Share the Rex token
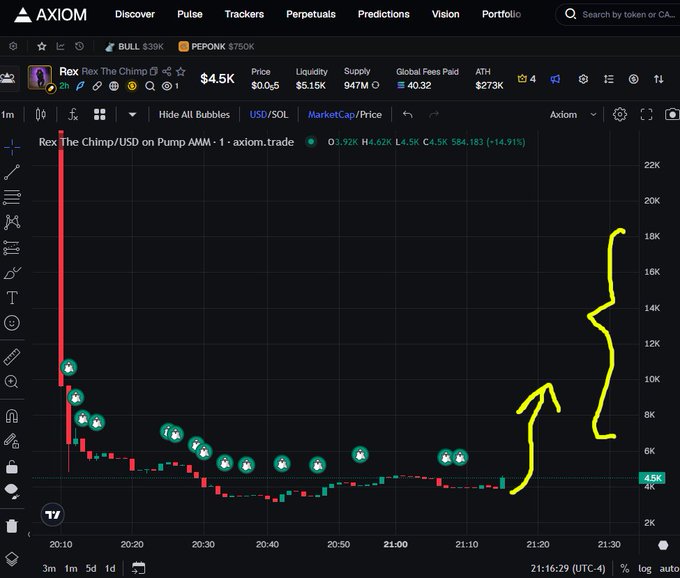 [x=167, y=71]
